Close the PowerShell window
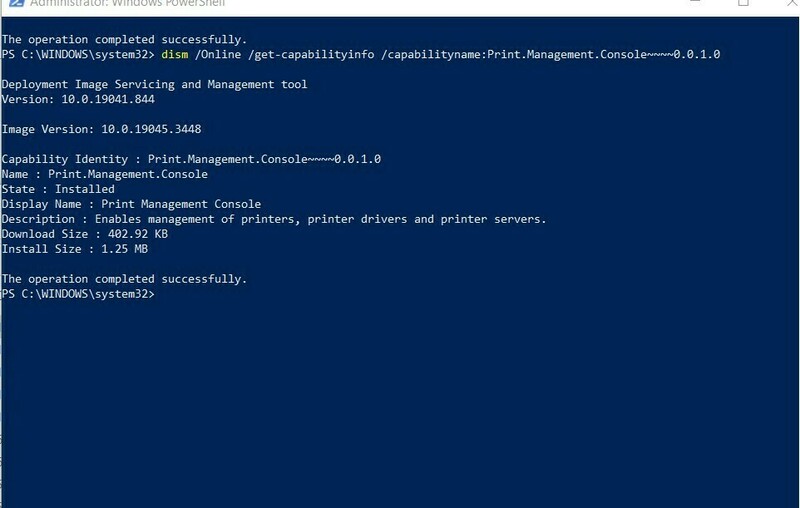 792,3
